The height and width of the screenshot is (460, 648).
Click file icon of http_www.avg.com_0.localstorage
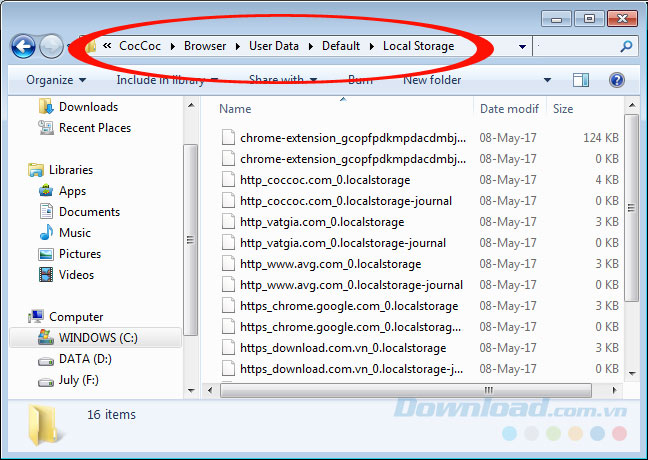(x=228, y=264)
